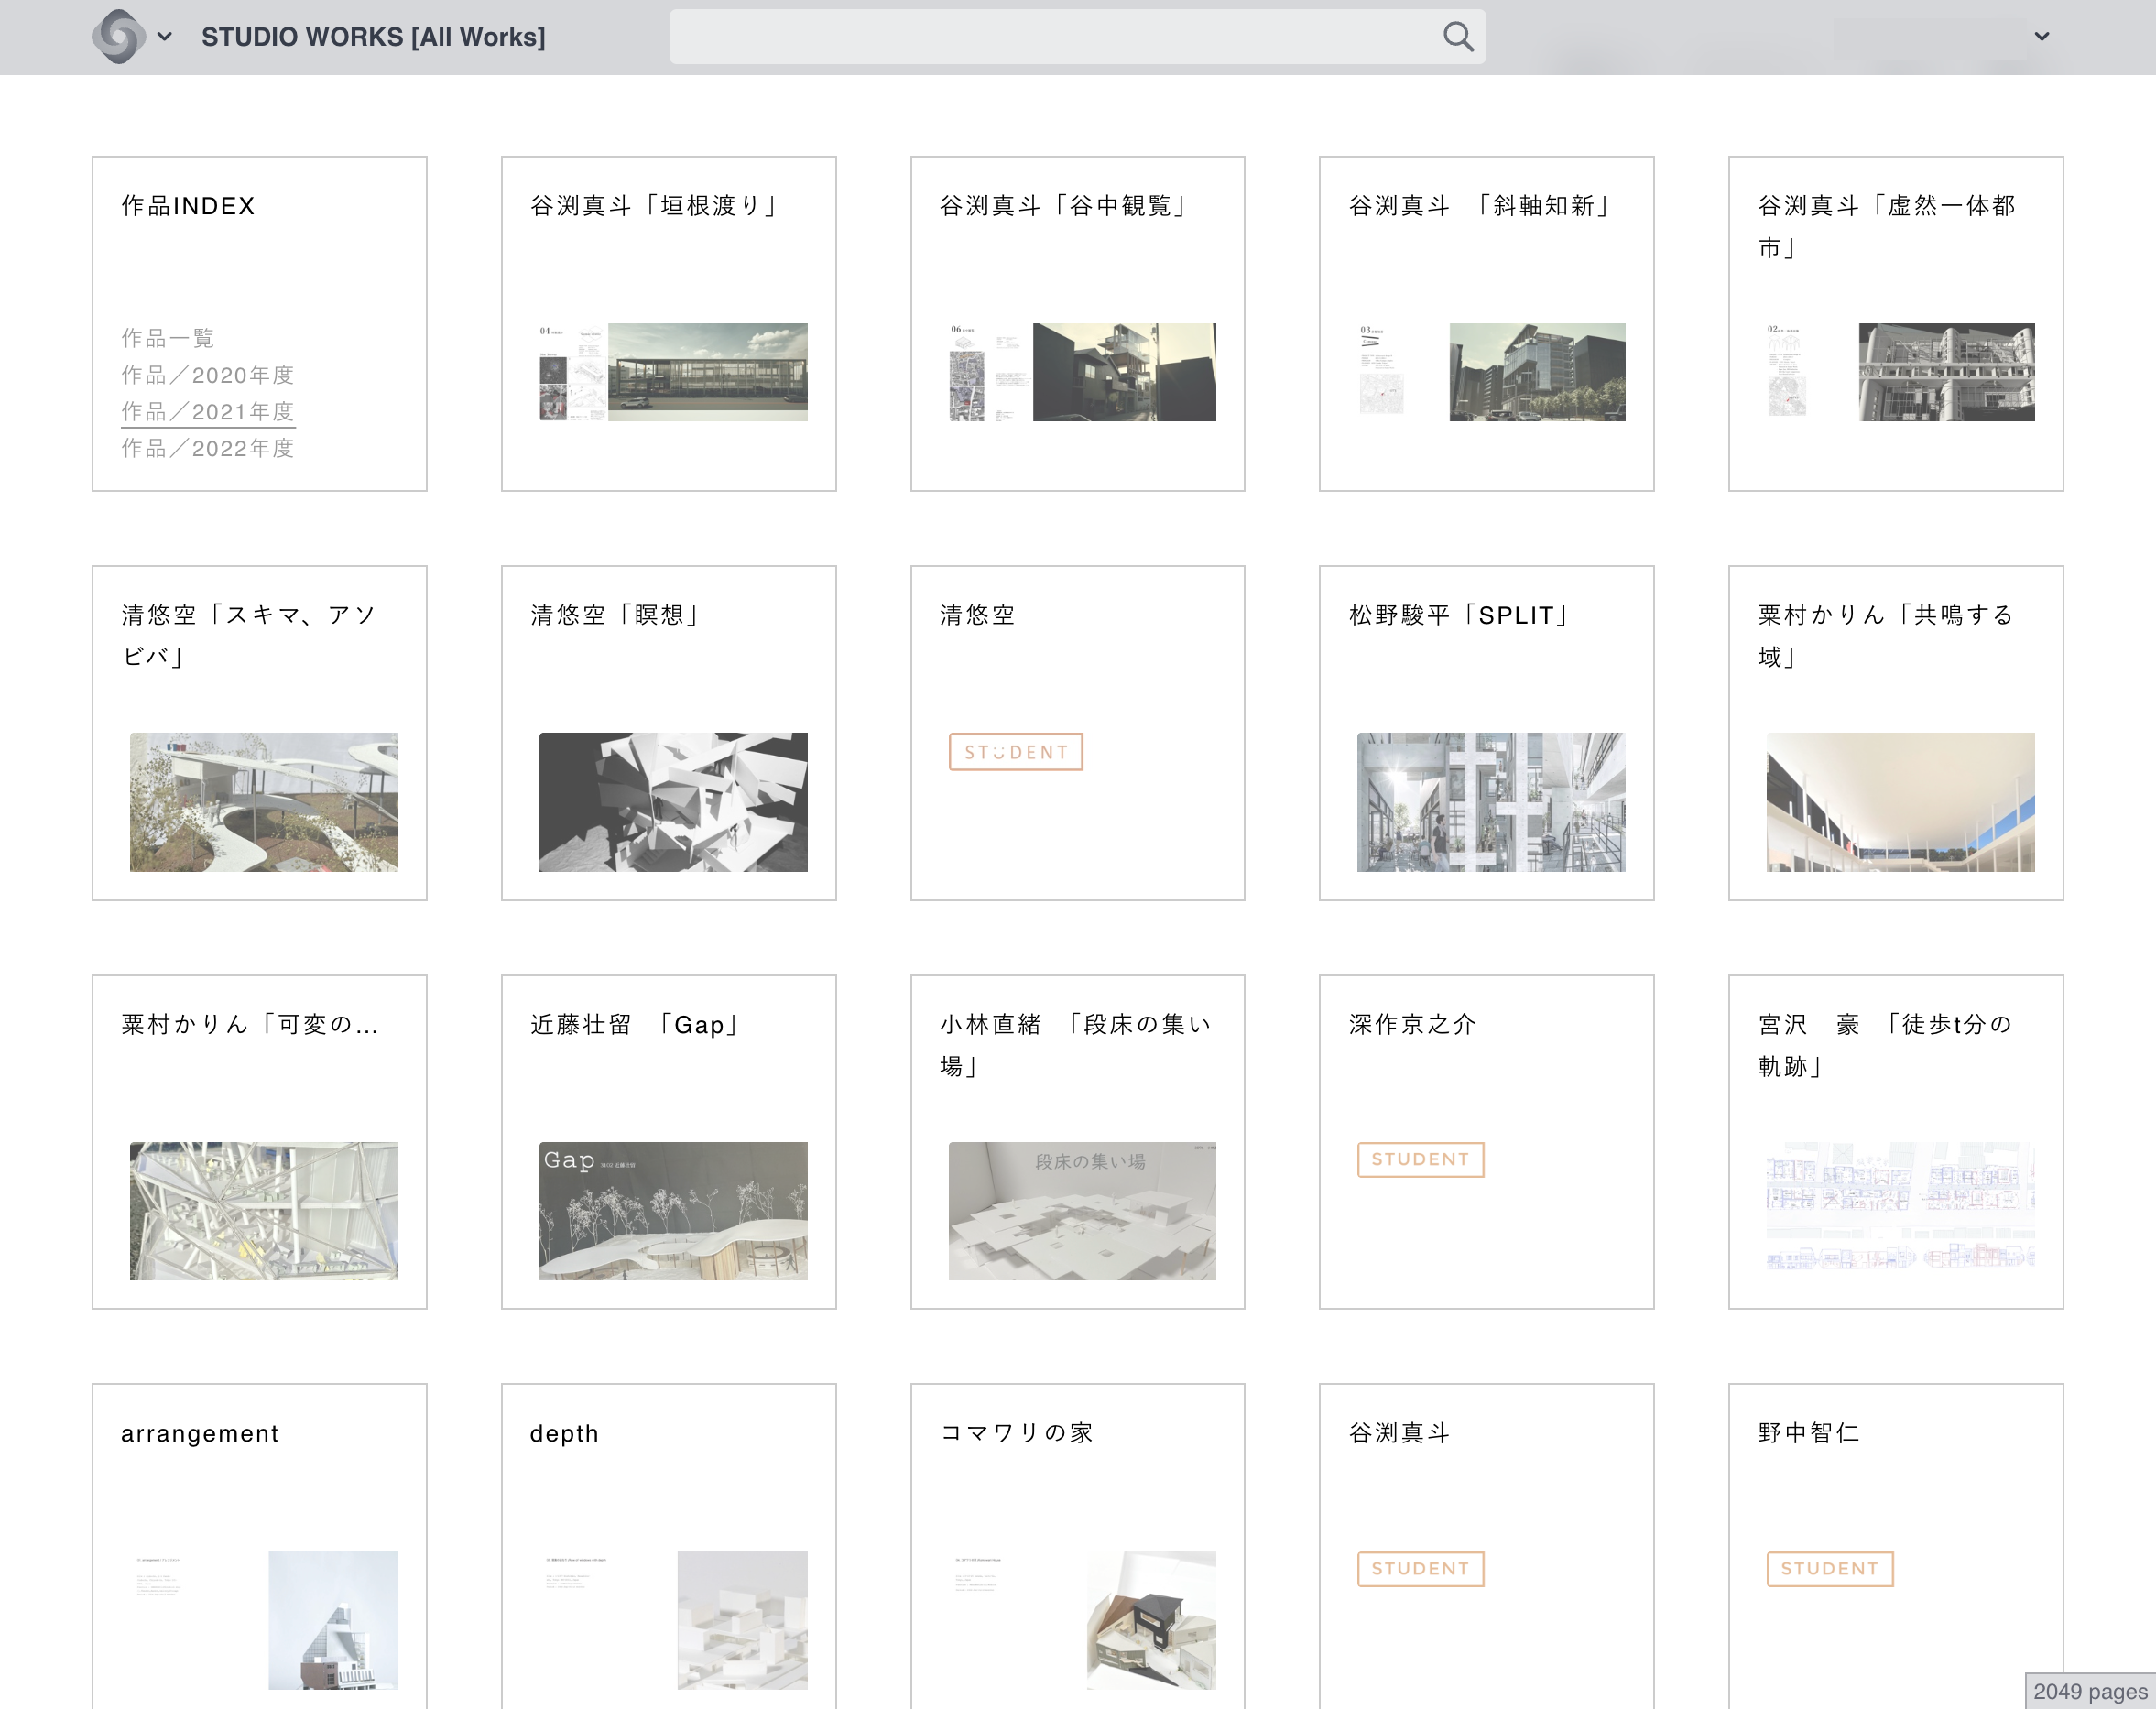Image resolution: width=2156 pixels, height=1709 pixels.
Task: Open 作品／2021年度 link in index card
Action: pyautogui.click(x=208, y=412)
